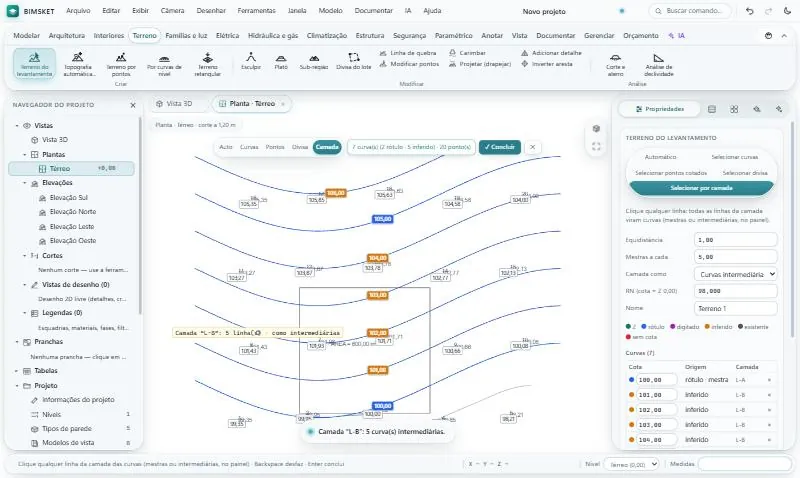Image resolution: width=800 pixels, height=478 pixels.
Task: Switch to Arquitetura ribbon tab
Action: [x=67, y=36]
